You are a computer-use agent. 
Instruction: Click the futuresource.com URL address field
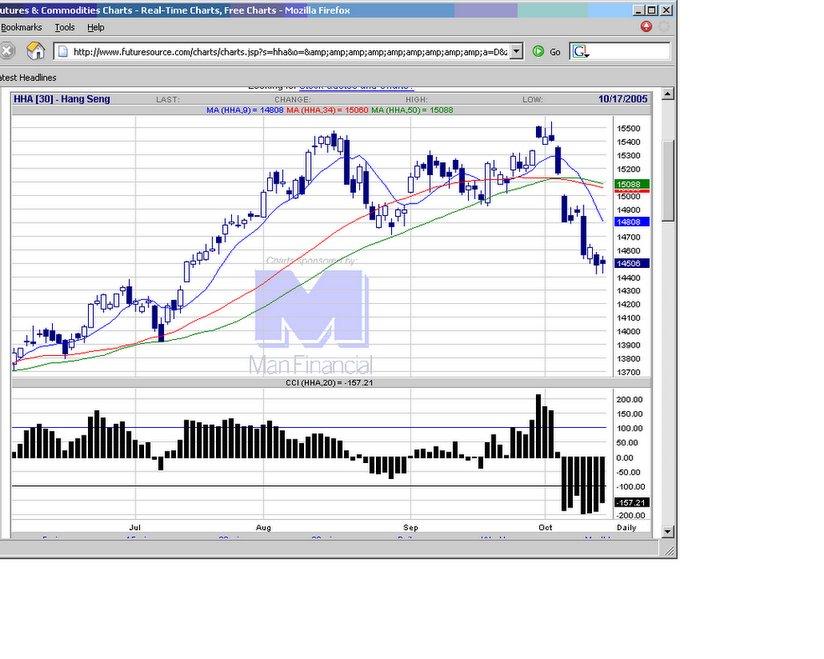tap(290, 52)
